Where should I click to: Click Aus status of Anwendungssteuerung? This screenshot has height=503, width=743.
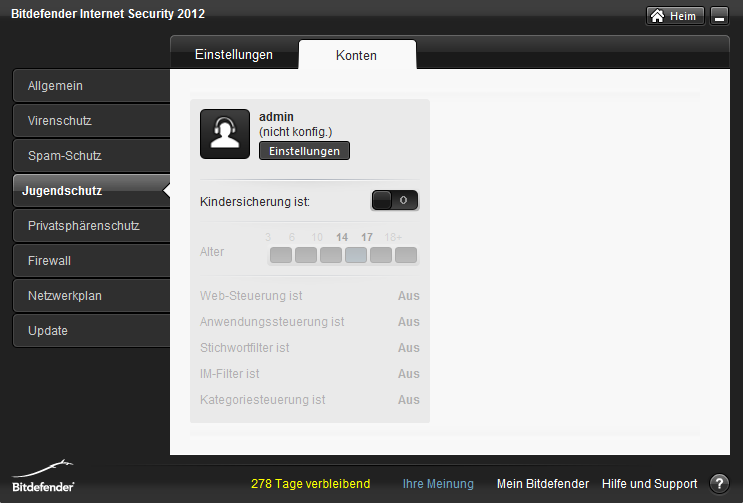(x=408, y=322)
